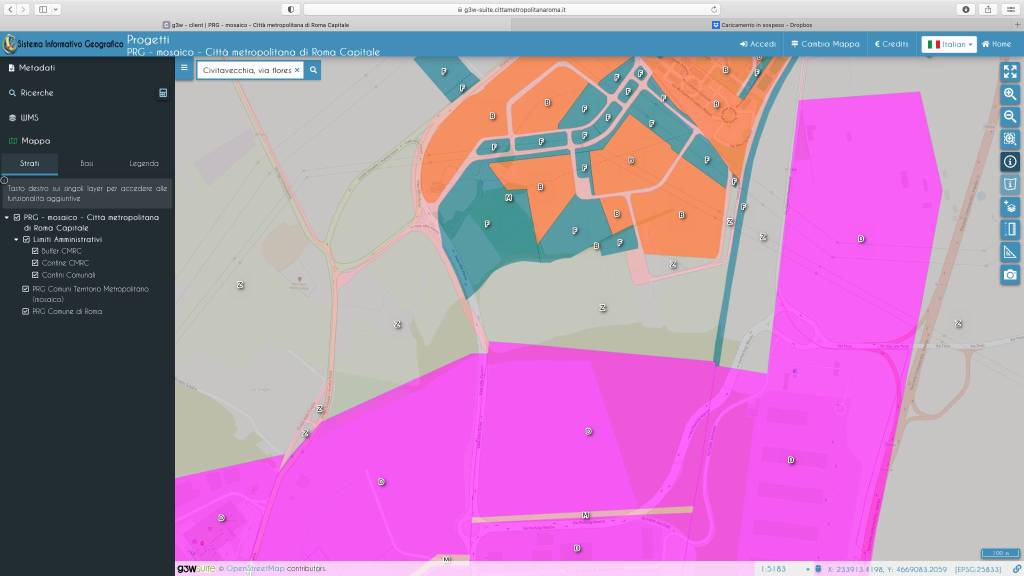Activate the zoom-to-box tool
The image size is (1024, 576).
click(1010, 139)
